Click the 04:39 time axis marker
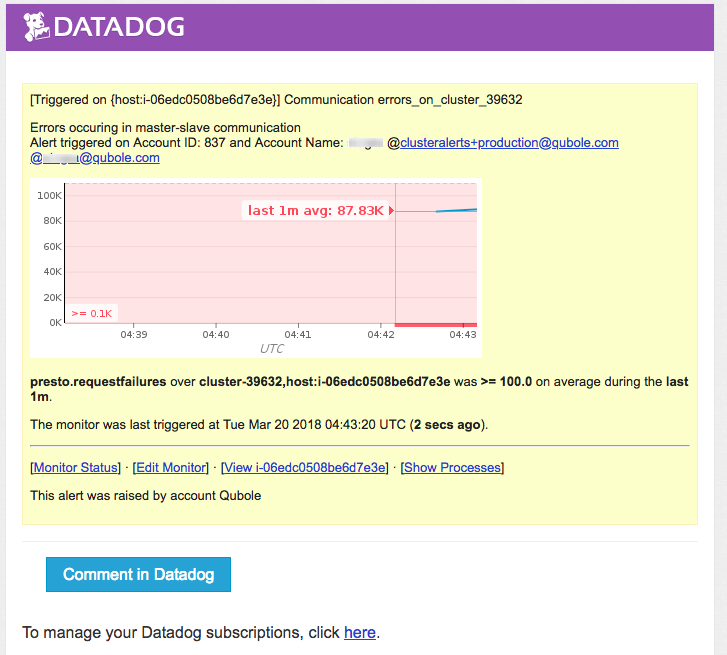 point(134,334)
